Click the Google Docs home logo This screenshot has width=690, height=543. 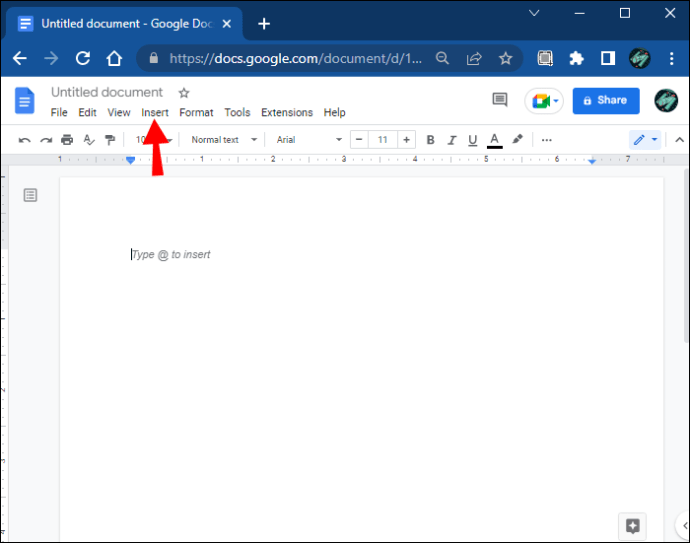tap(25, 100)
